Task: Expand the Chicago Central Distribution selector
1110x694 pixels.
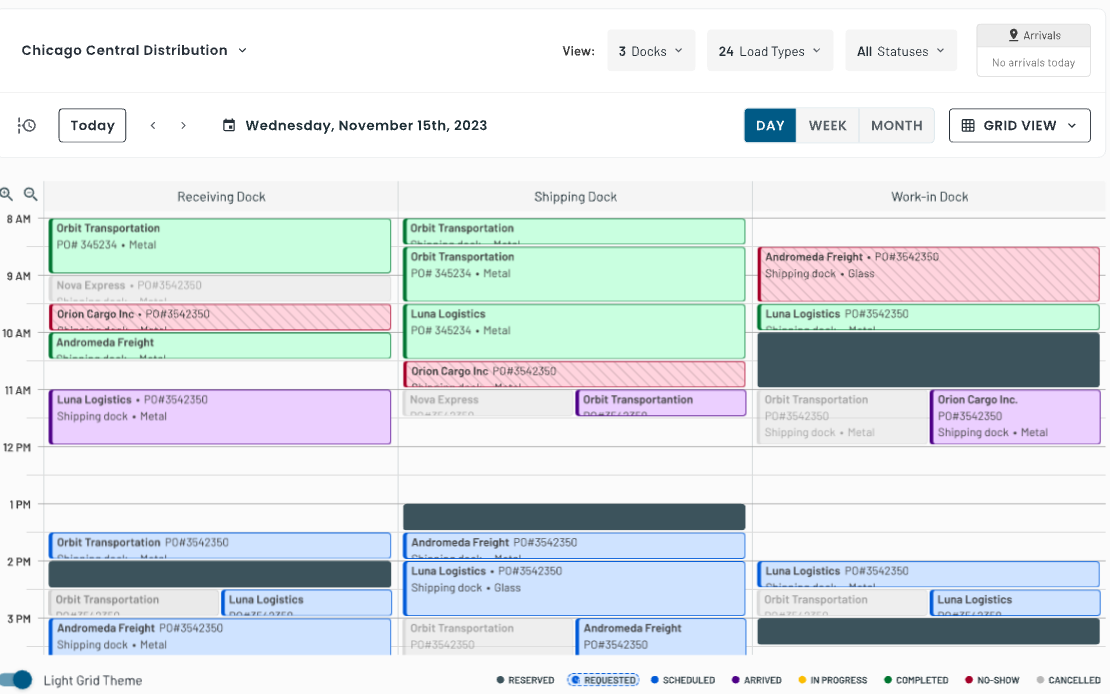Action: coord(241,50)
